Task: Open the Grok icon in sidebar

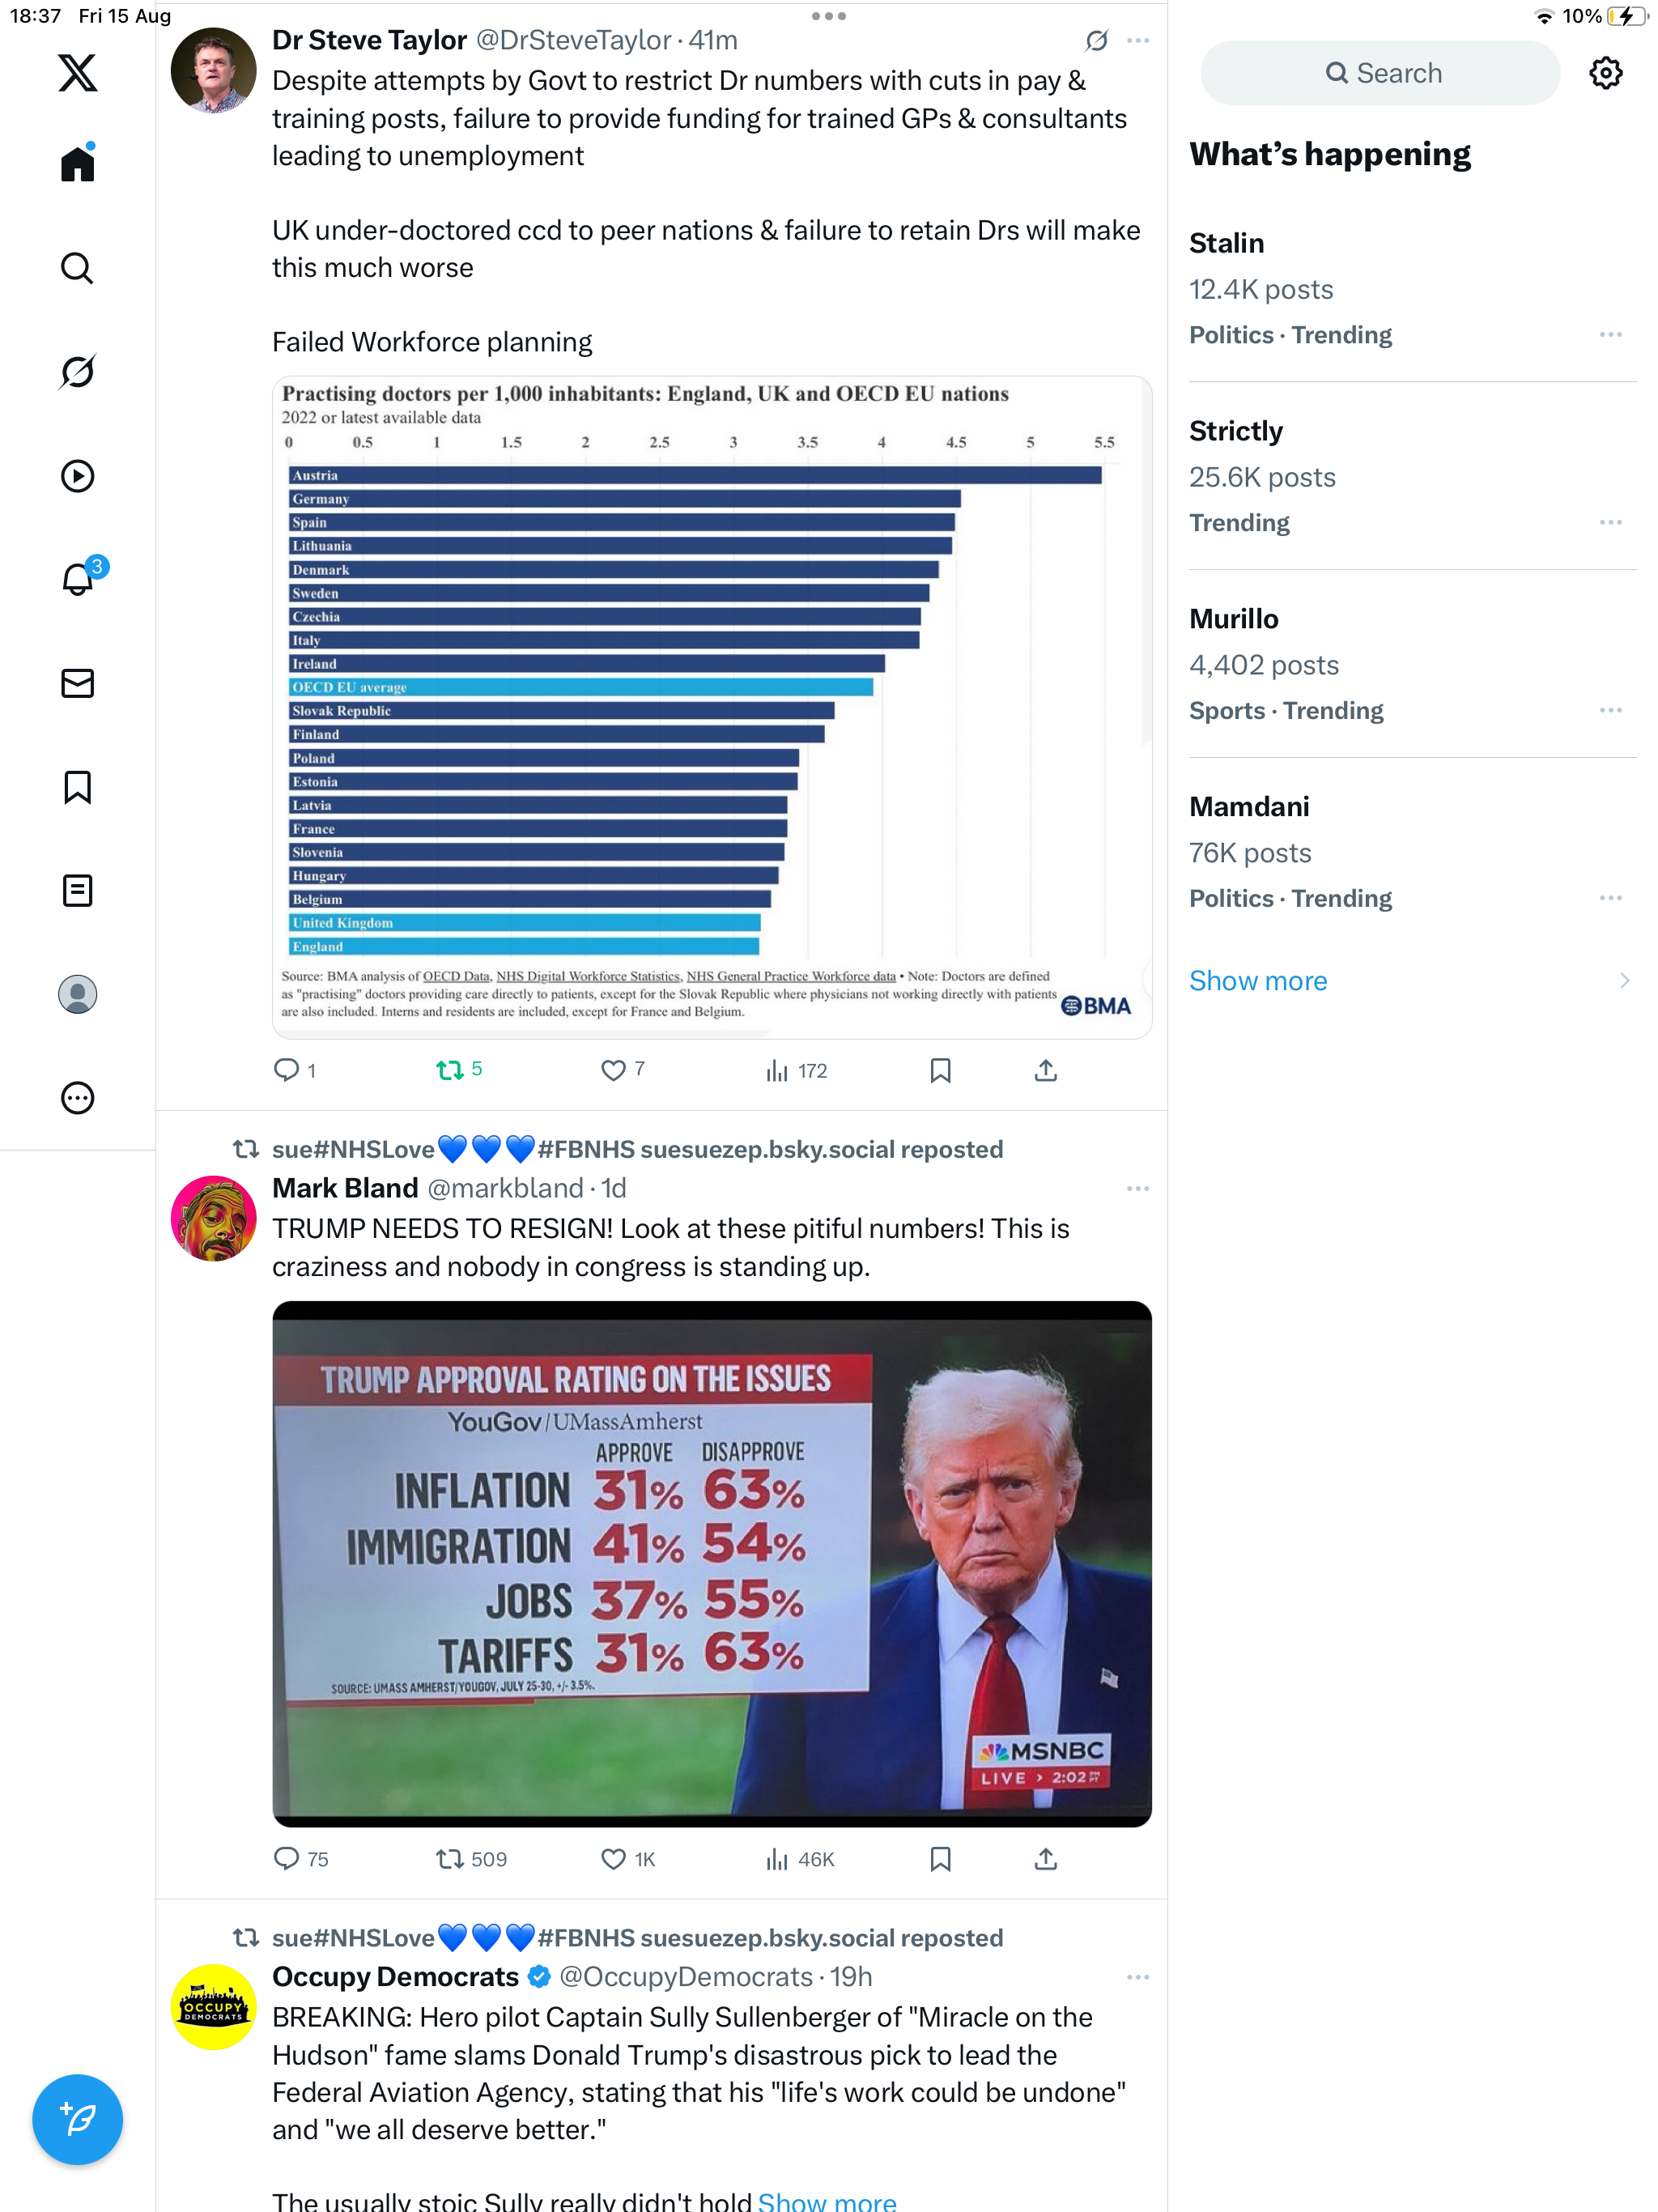Action: tap(77, 372)
